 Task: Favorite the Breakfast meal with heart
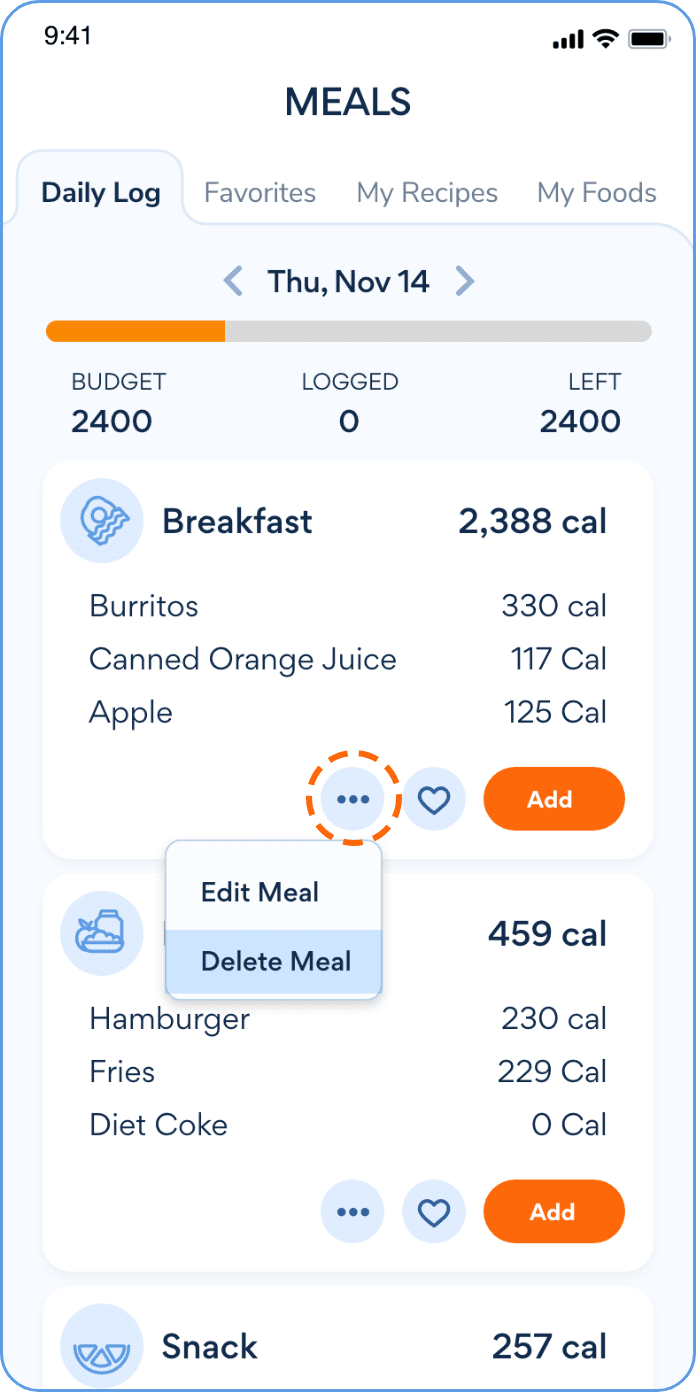(434, 800)
